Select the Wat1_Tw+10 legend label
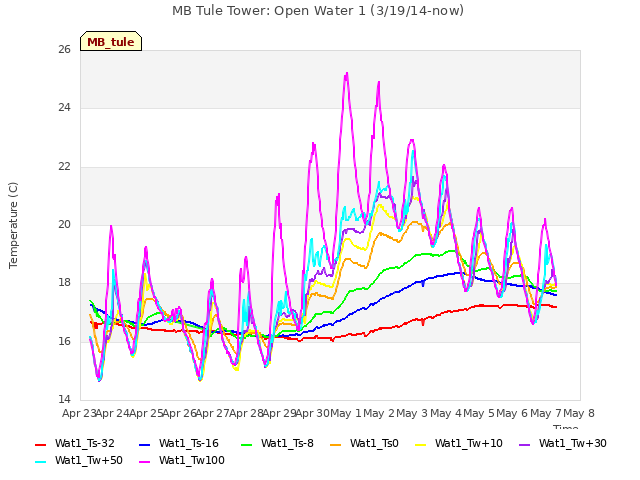Viewport: 640px width, 480px height. coord(469,444)
